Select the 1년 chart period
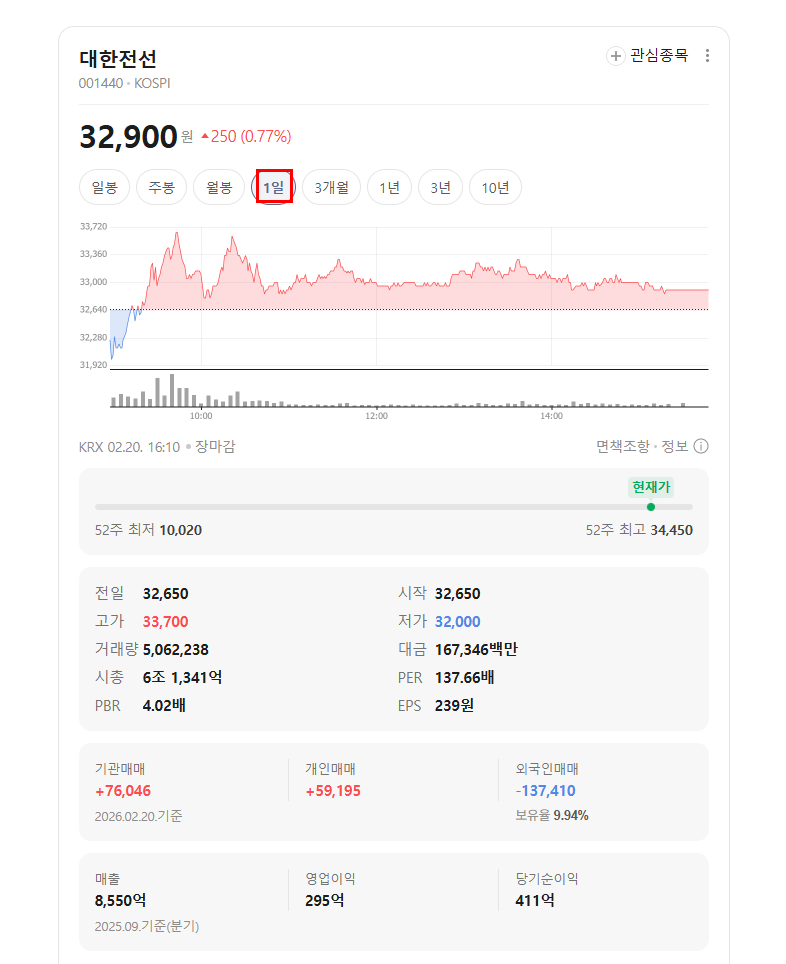The width and height of the screenshot is (786, 964). tap(389, 188)
